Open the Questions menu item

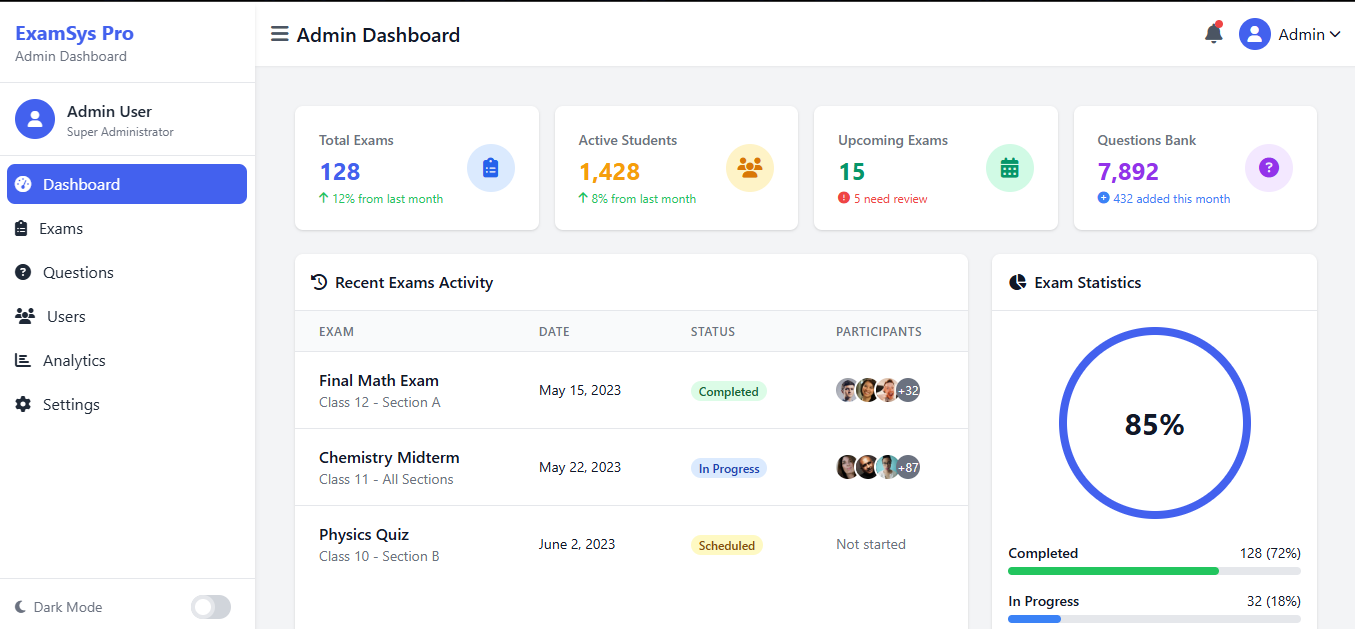coord(127,272)
